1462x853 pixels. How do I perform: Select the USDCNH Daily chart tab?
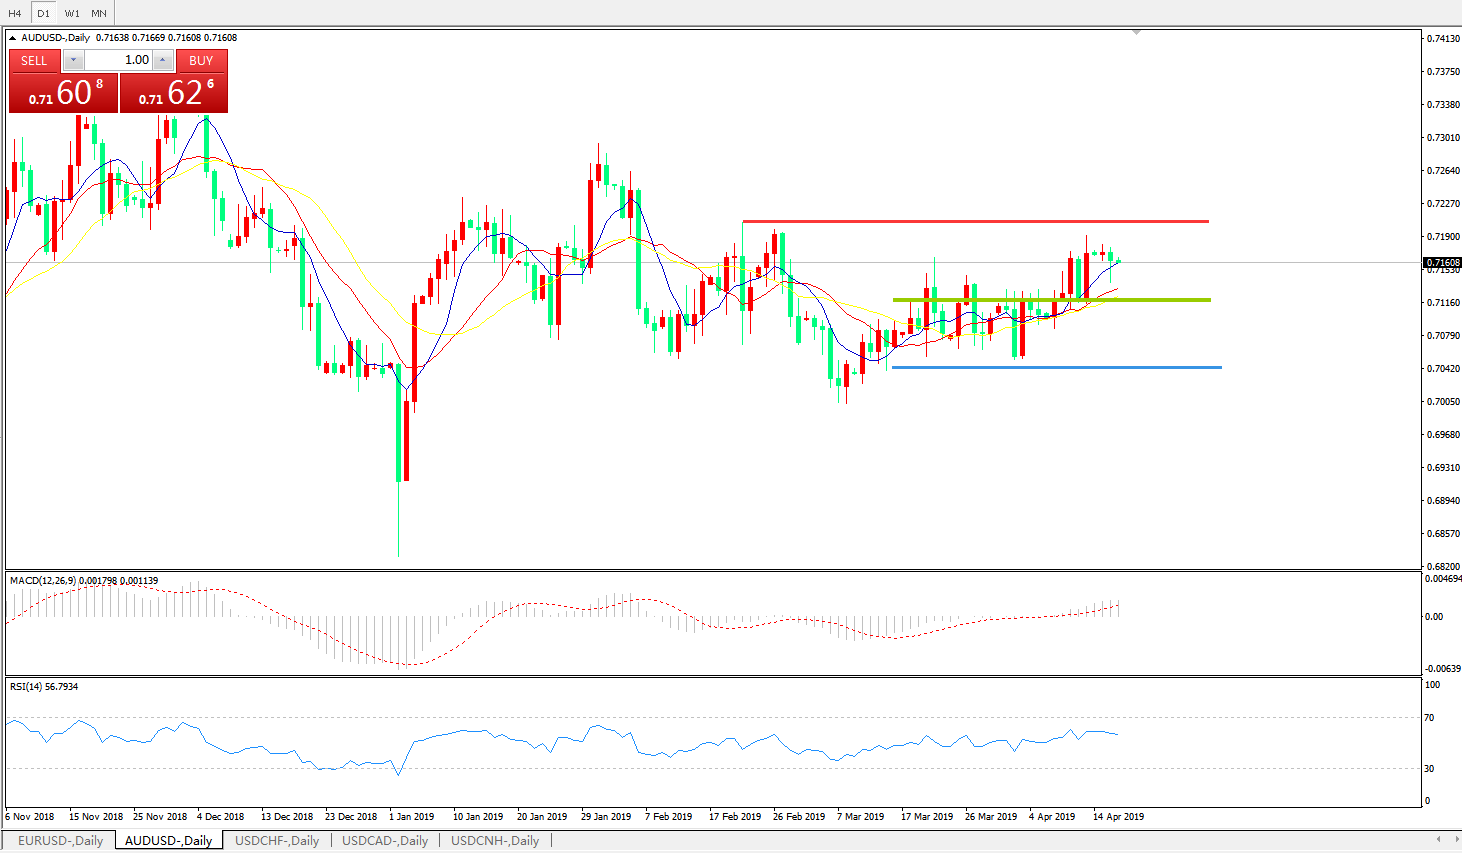(x=495, y=841)
